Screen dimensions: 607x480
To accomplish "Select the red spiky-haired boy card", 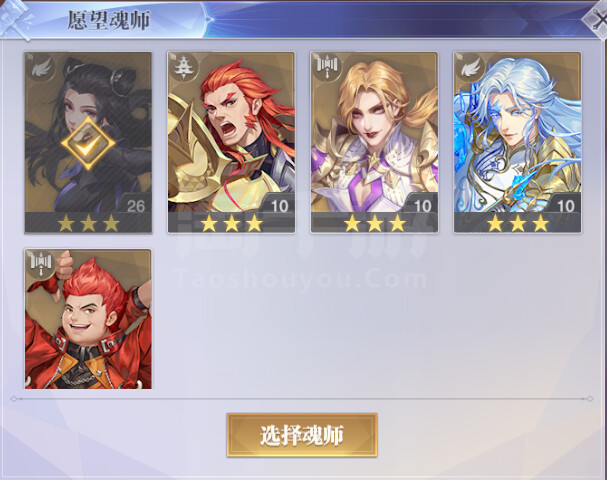I will (x=88, y=319).
